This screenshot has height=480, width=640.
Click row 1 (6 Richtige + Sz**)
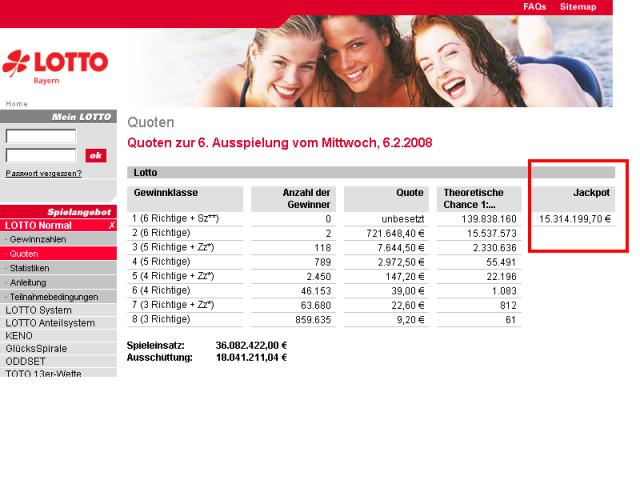click(x=176, y=218)
